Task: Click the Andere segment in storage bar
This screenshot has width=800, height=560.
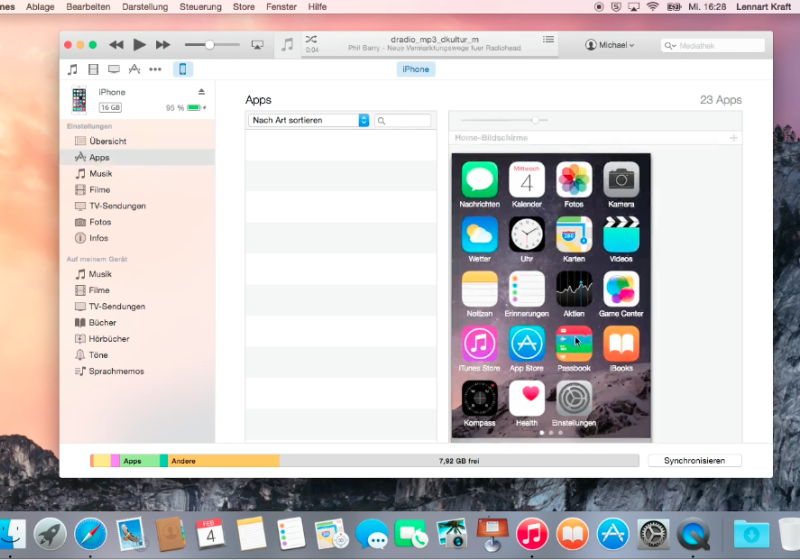Action: tap(223, 461)
